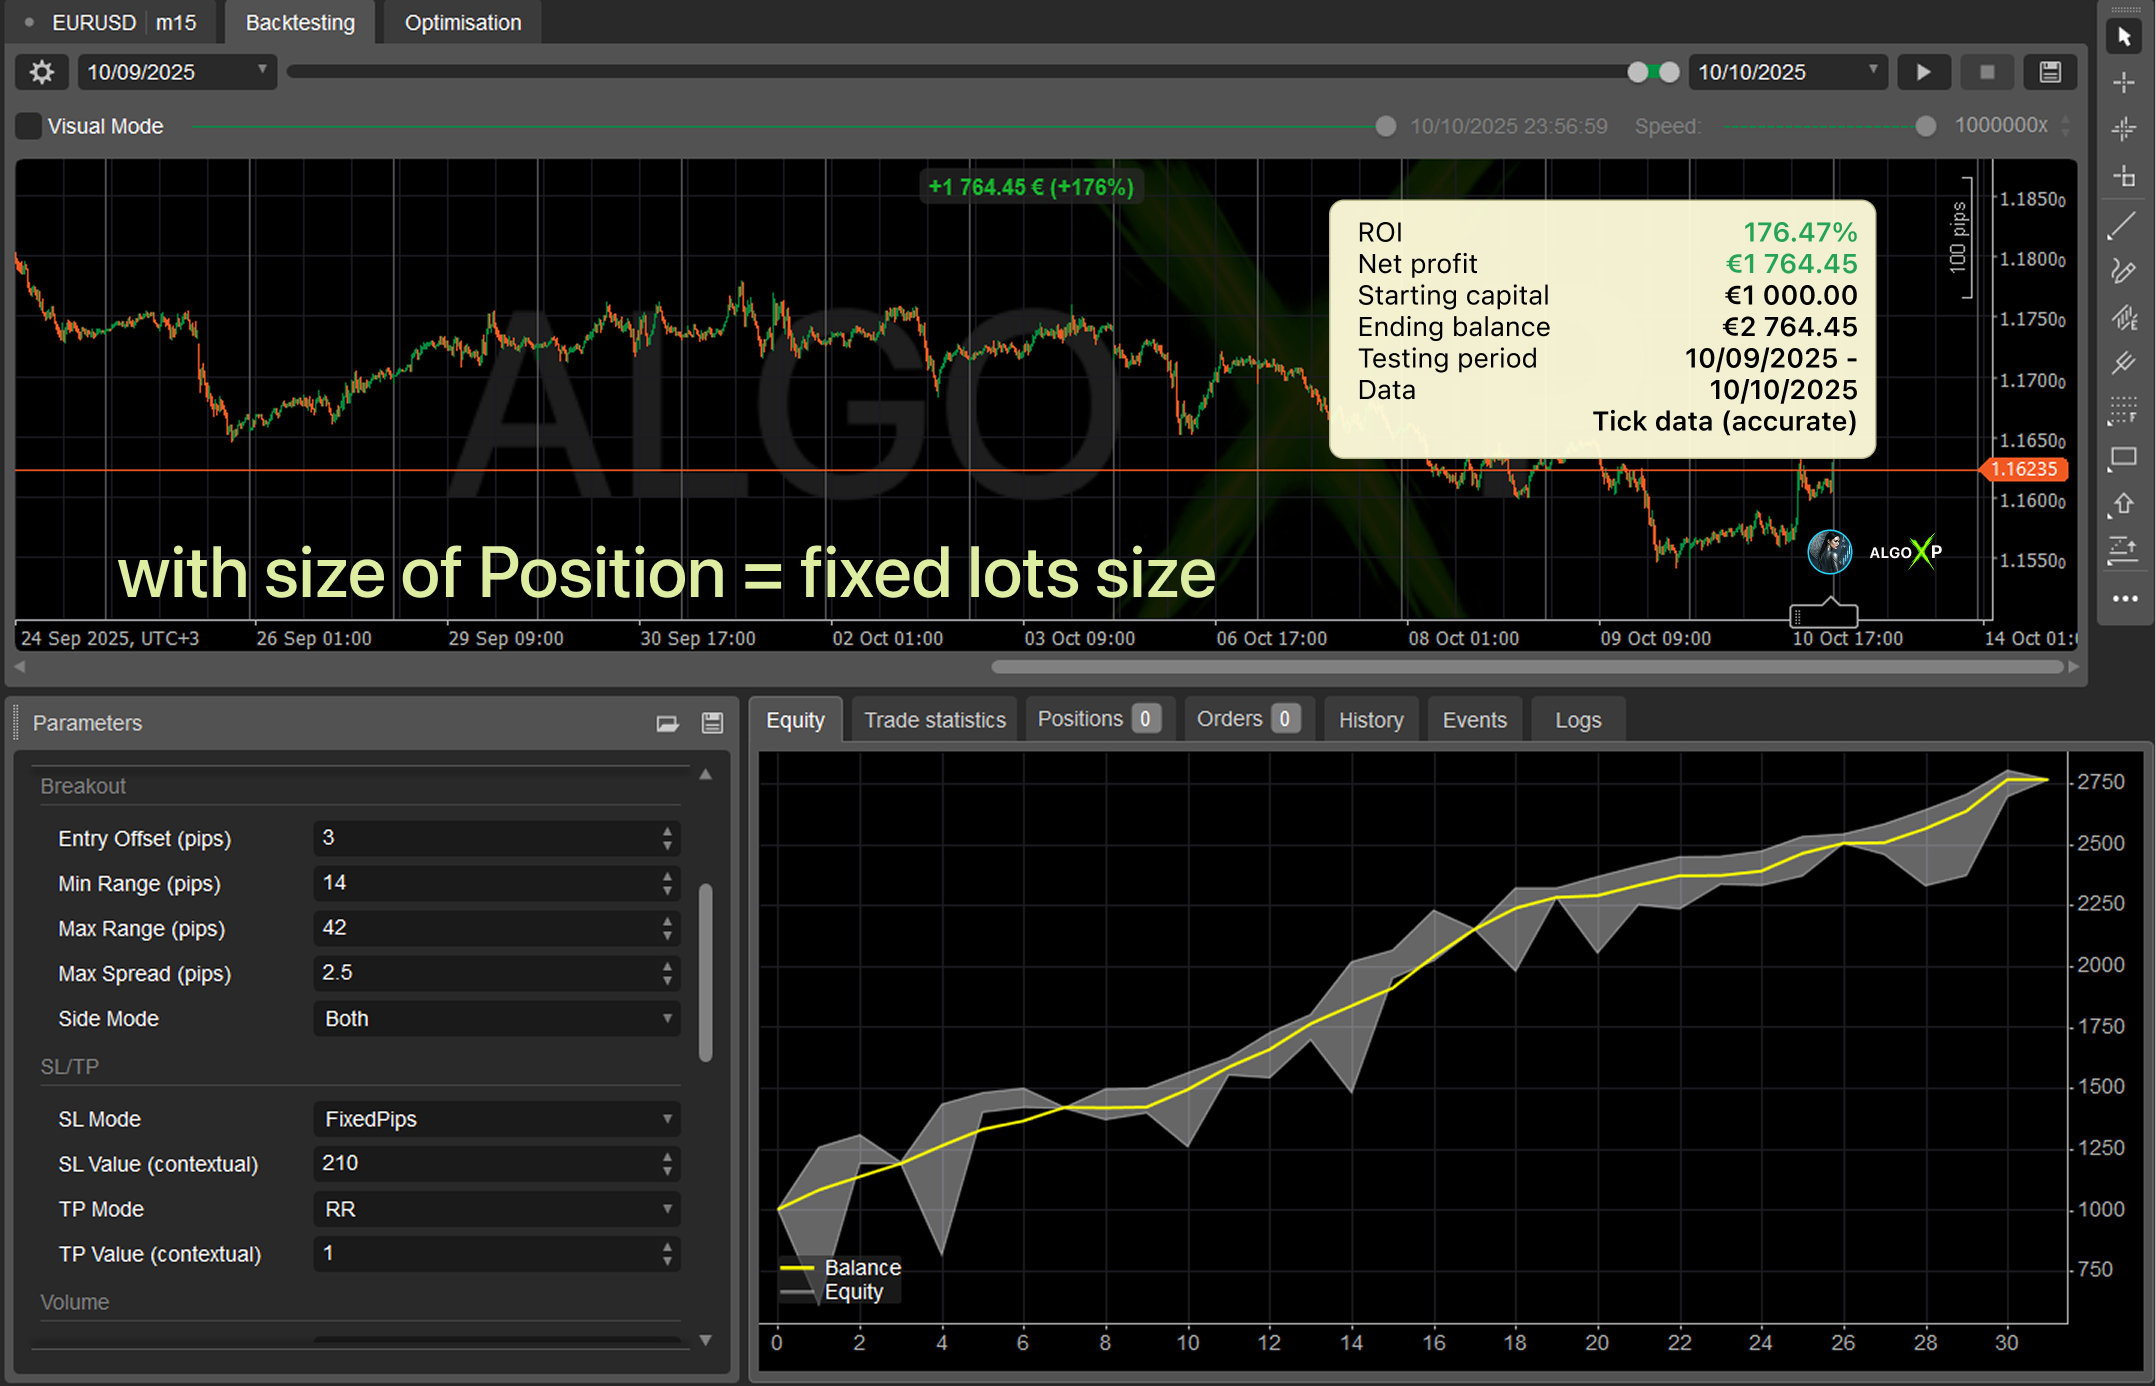Viewport: 2156px width, 1386px height.
Task: Open the Trade statistics tab
Action: coord(934,720)
